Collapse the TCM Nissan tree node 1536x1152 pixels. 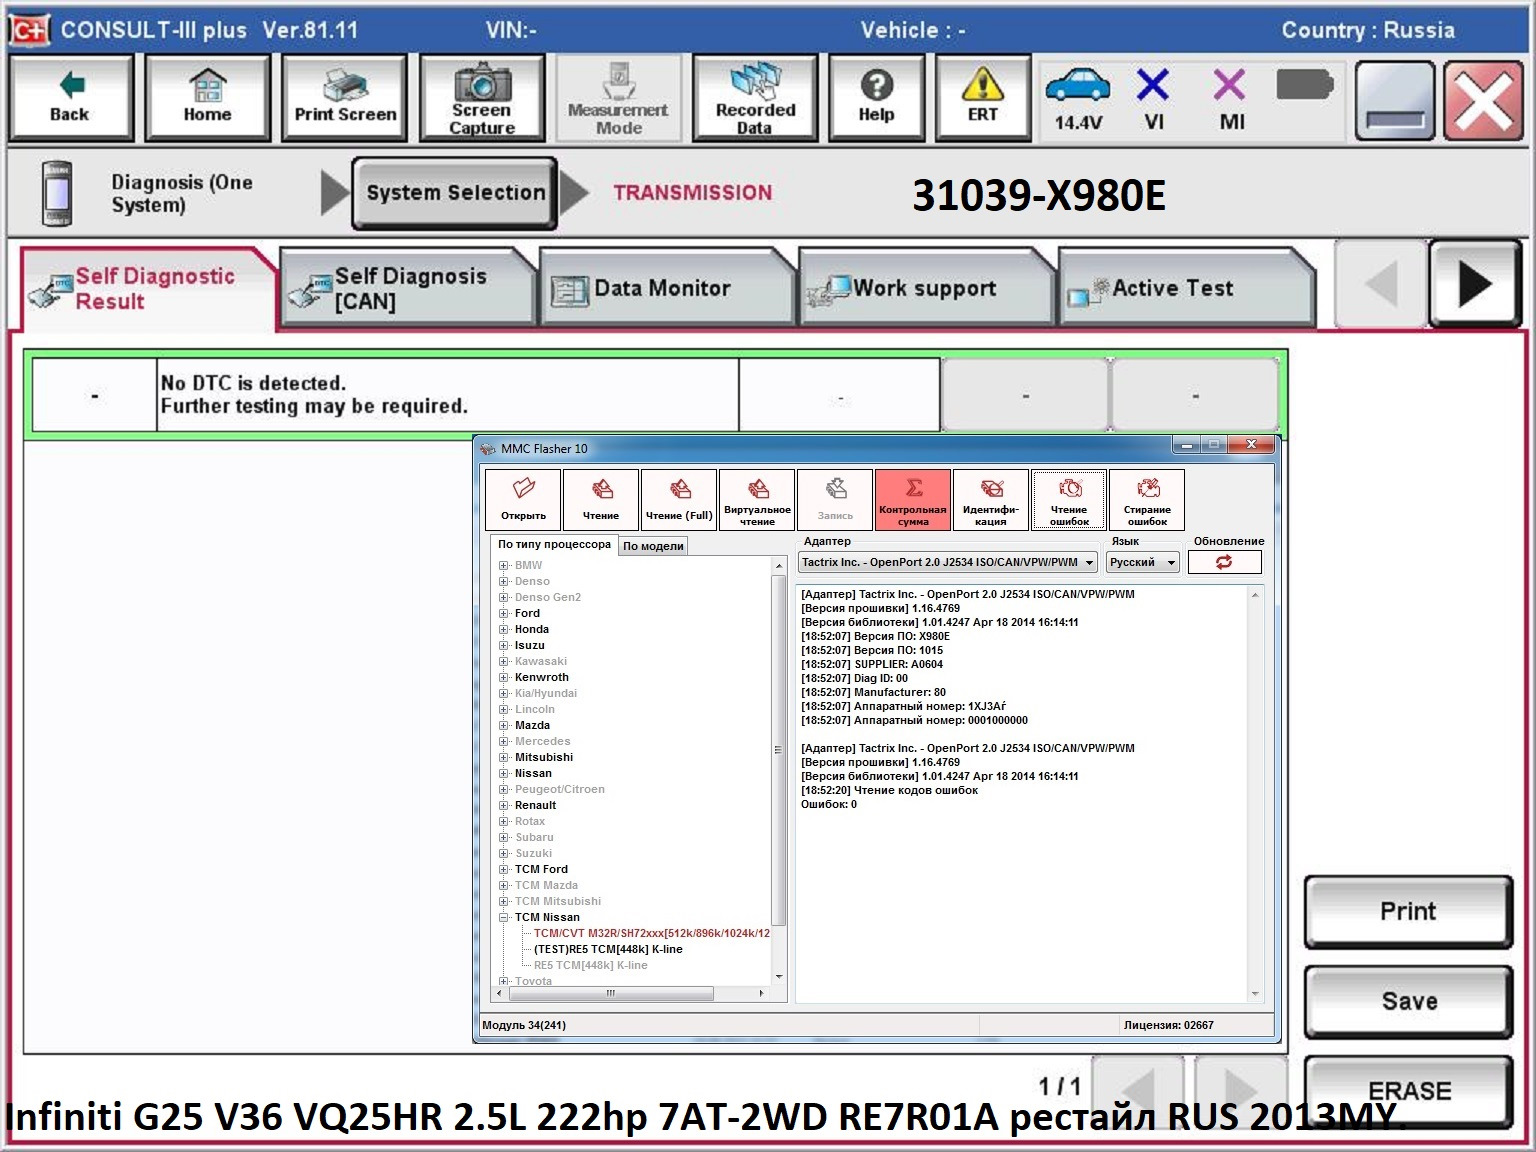(x=504, y=917)
